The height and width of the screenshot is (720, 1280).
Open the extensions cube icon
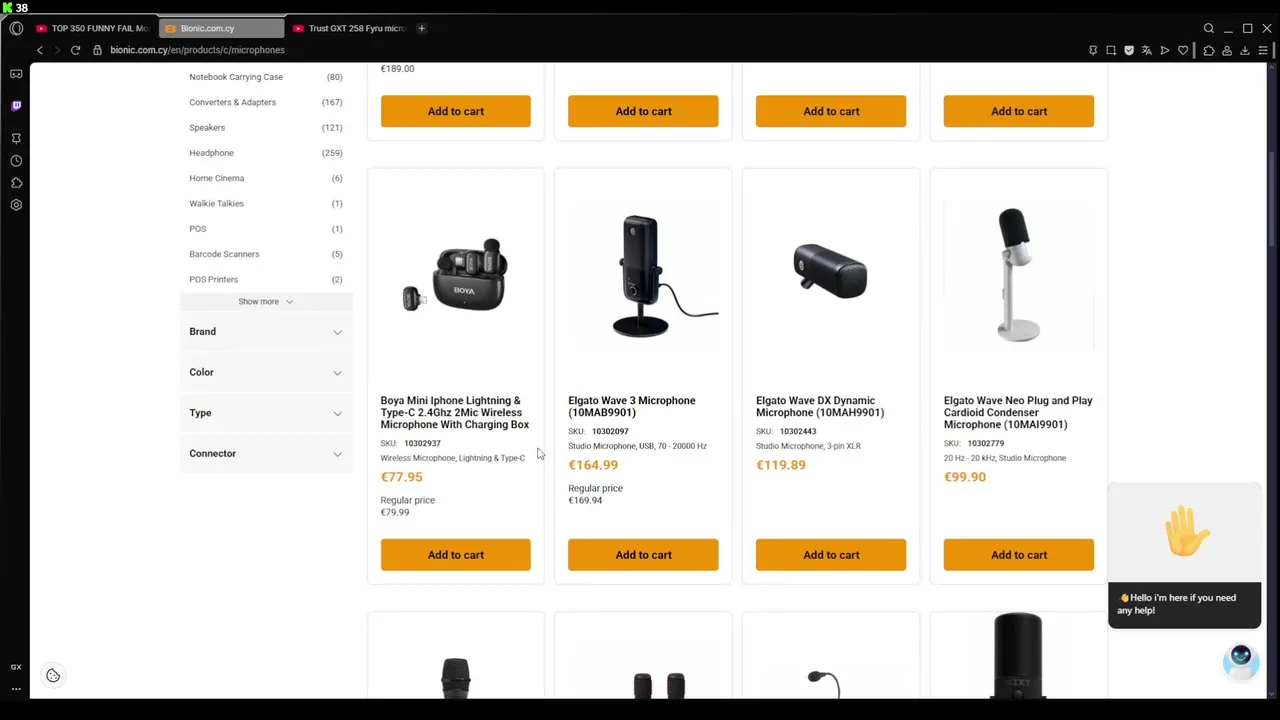(x=1209, y=50)
